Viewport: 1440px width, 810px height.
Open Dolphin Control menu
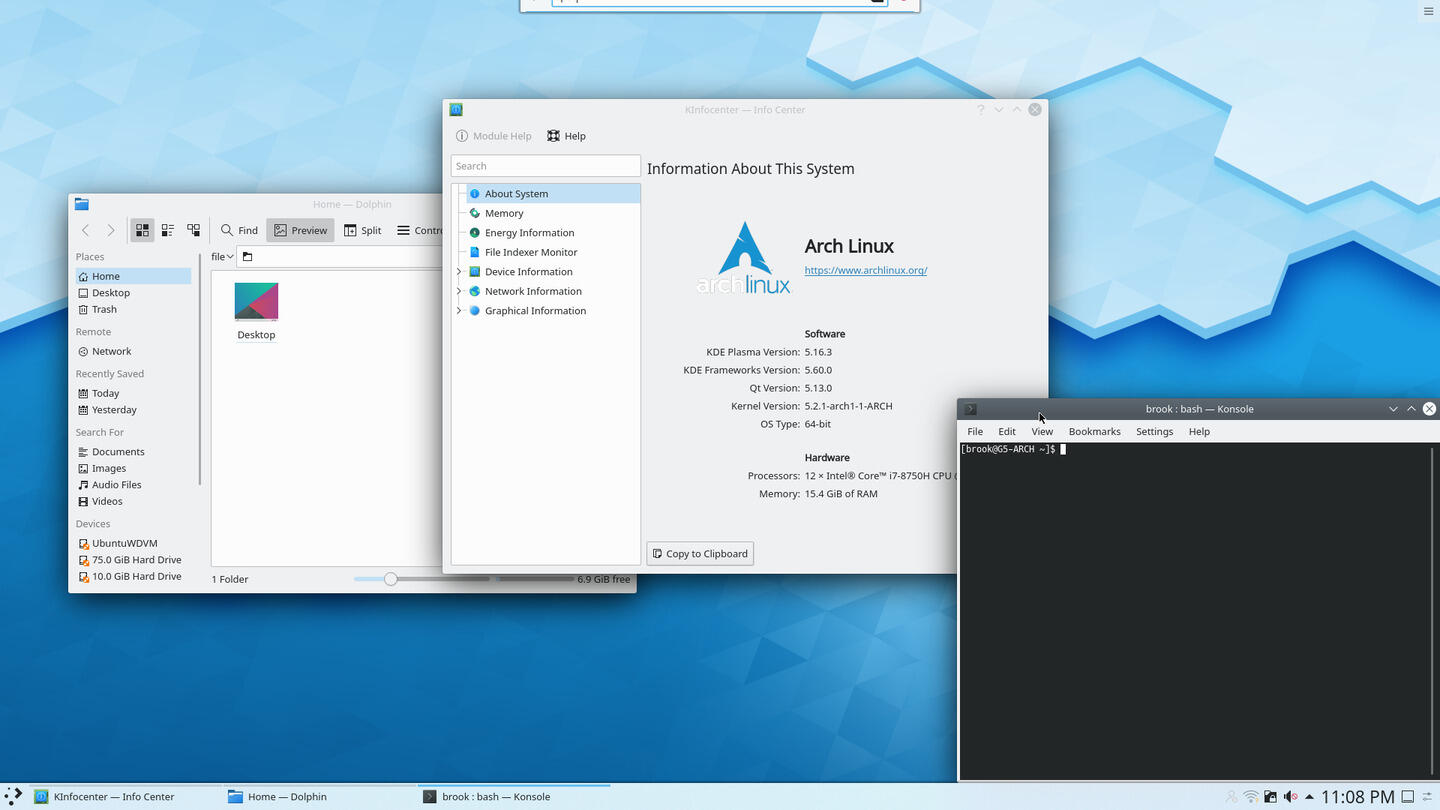(x=418, y=230)
